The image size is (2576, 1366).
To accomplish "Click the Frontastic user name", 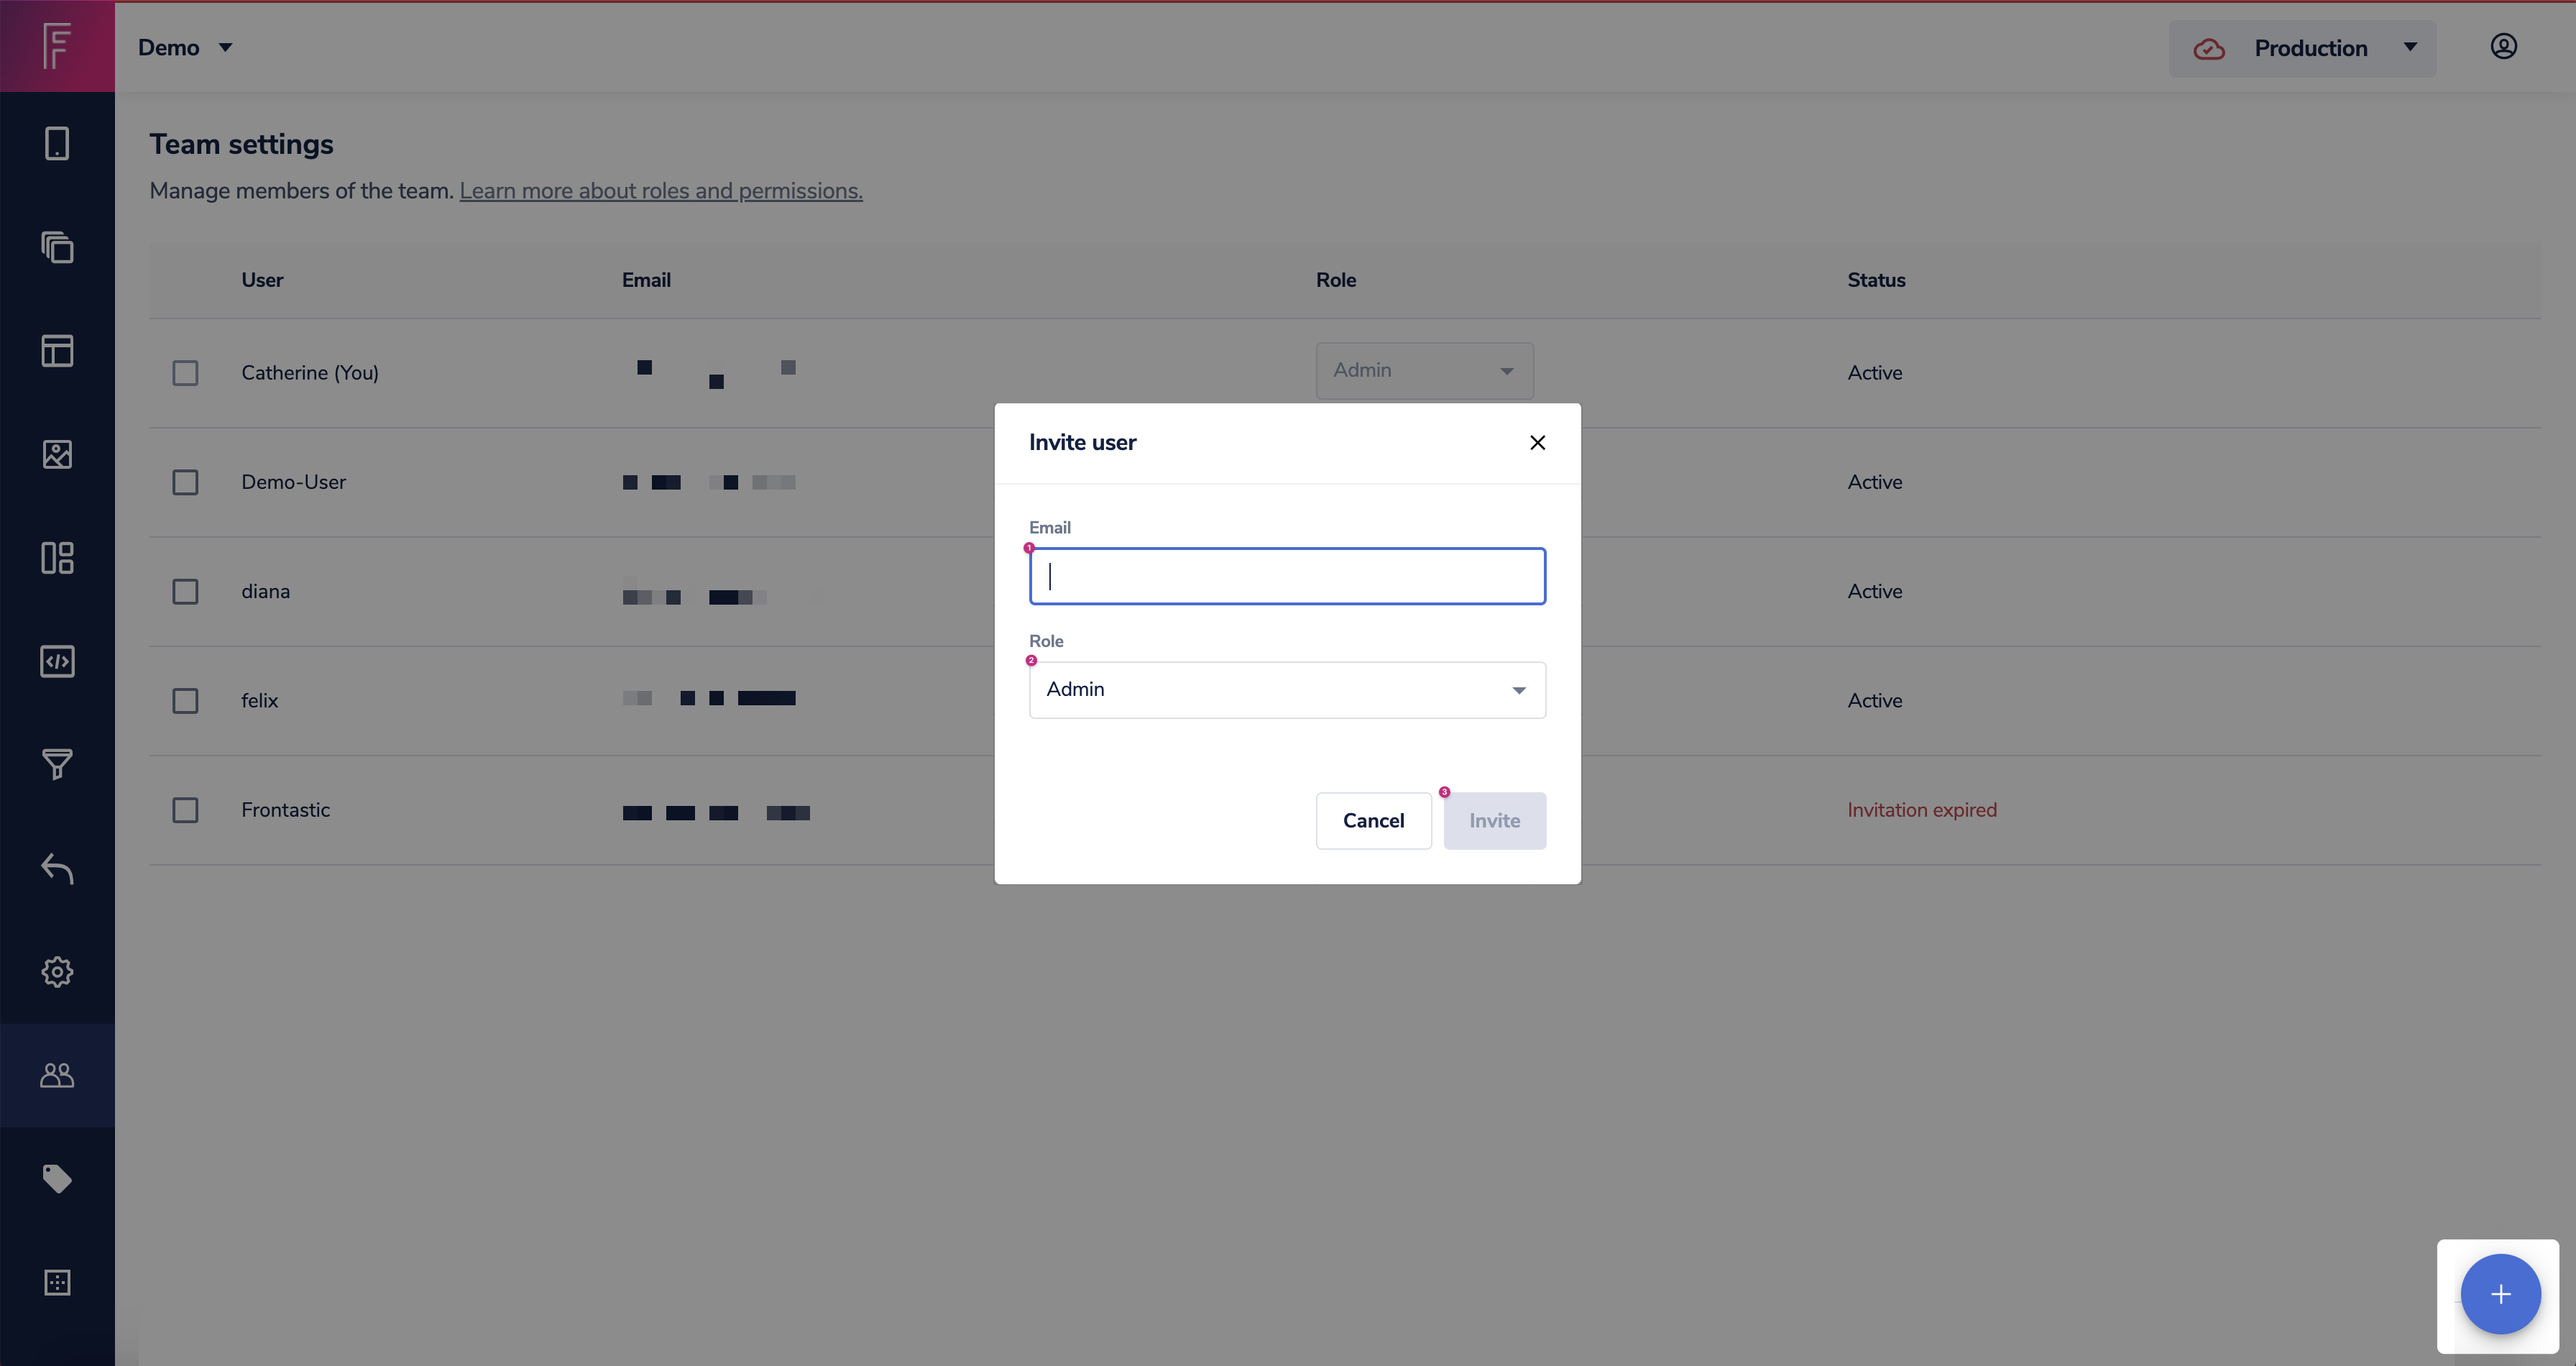I will tap(285, 810).
